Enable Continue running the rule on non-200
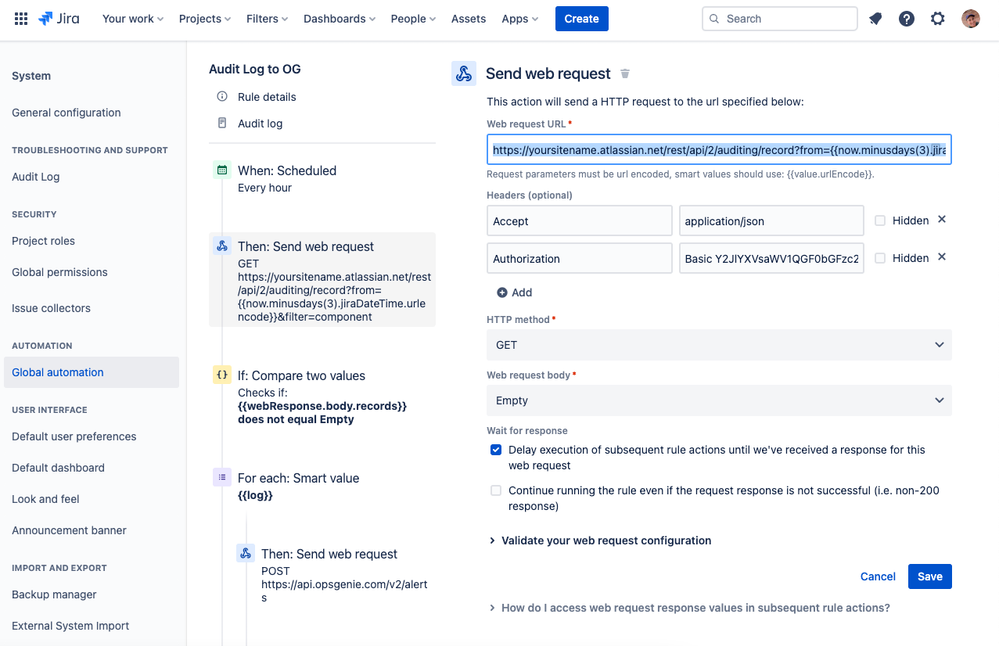 [x=496, y=491]
